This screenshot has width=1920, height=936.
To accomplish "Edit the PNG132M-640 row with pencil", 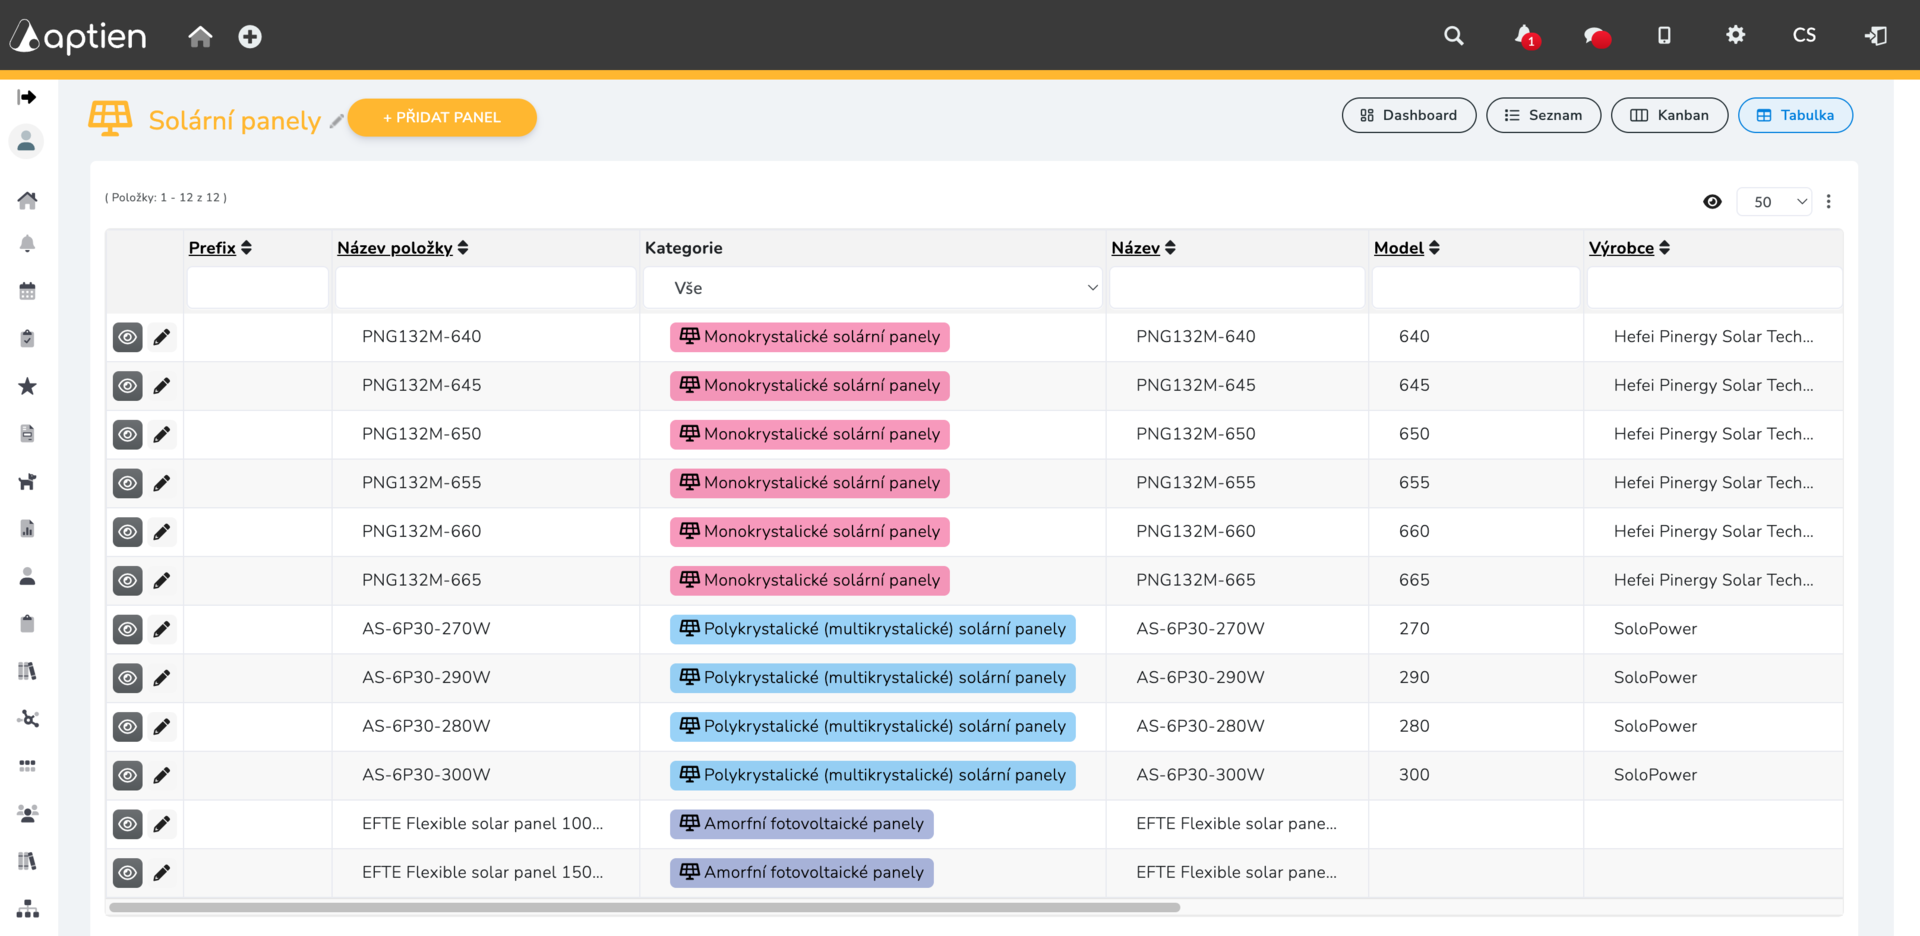I will [x=162, y=338].
